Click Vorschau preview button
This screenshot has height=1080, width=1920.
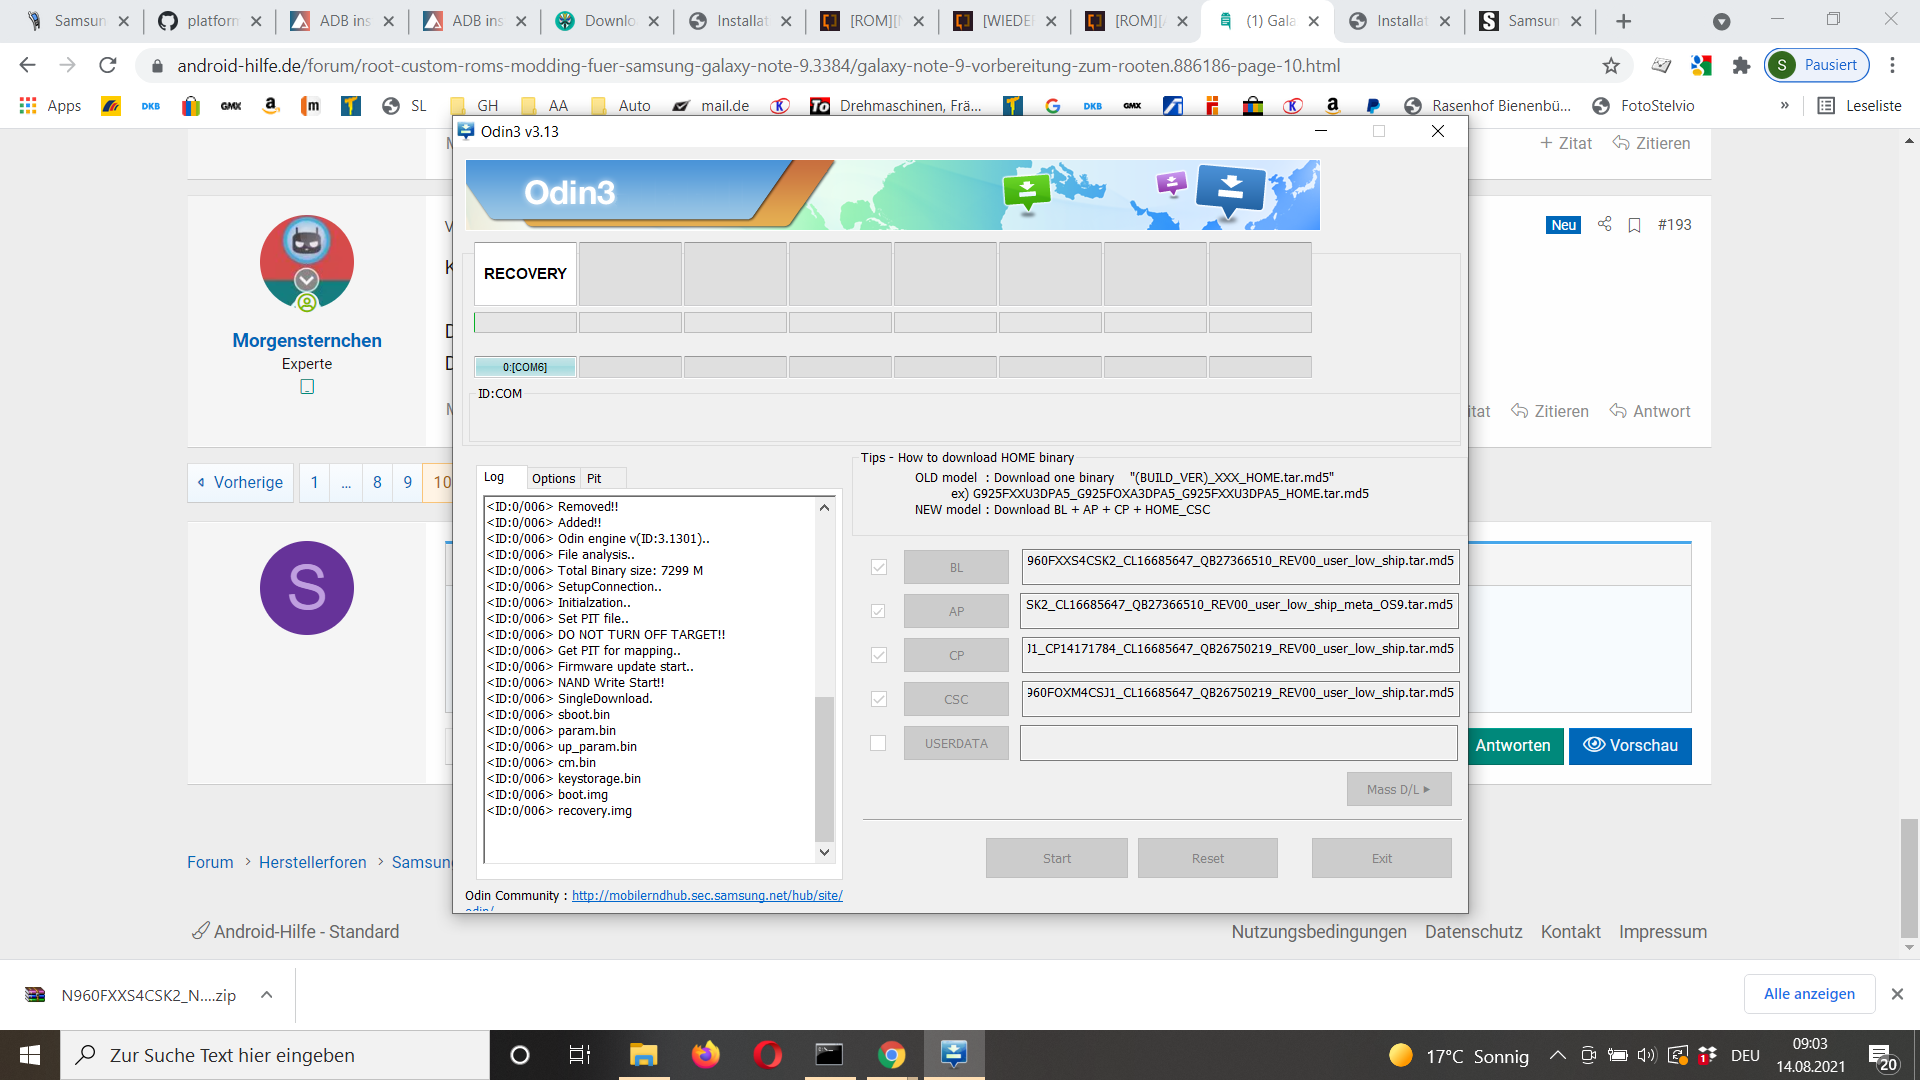pyautogui.click(x=1630, y=746)
